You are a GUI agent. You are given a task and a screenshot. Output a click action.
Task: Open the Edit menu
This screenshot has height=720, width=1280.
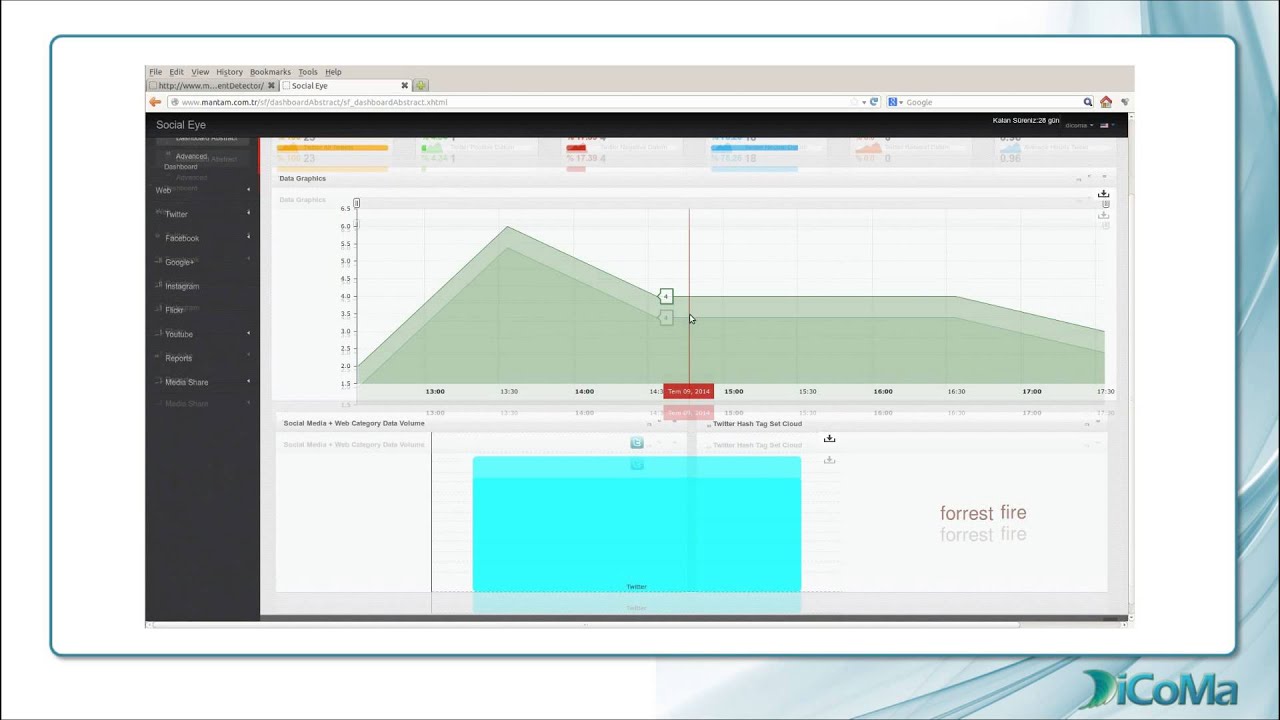[x=177, y=72]
